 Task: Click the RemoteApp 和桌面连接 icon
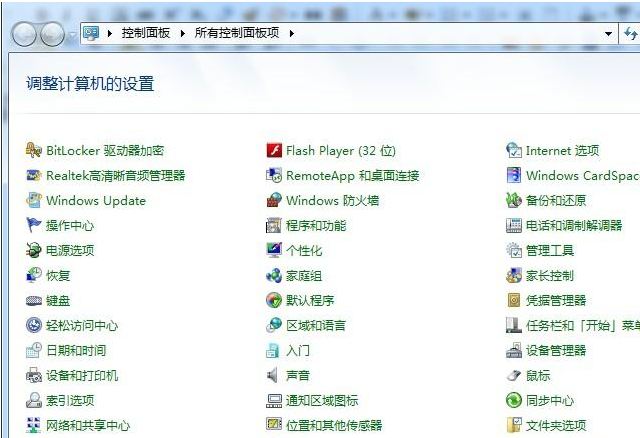pyautogui.click(x=274, y=176)
